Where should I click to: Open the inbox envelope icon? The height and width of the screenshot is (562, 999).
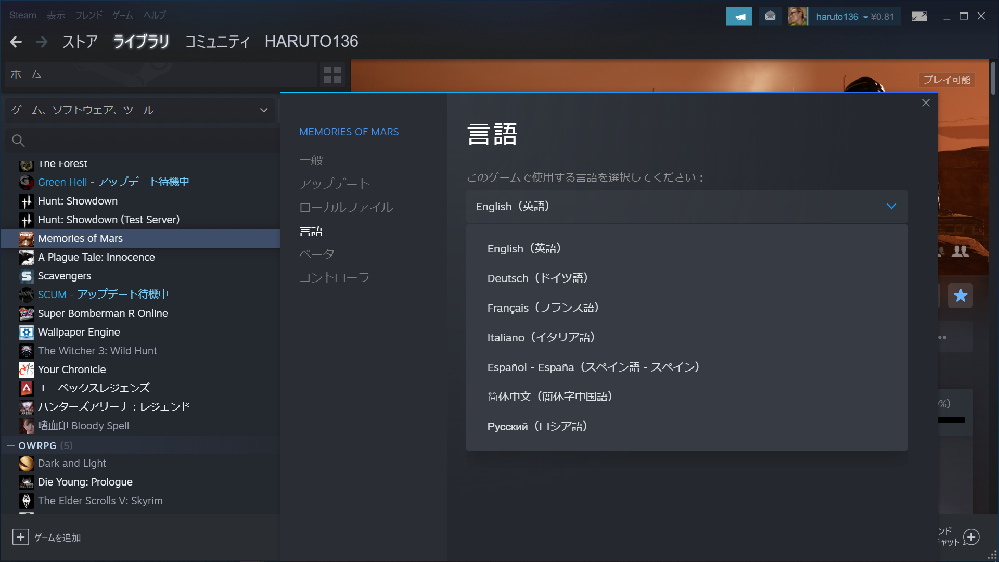point(770,17)
